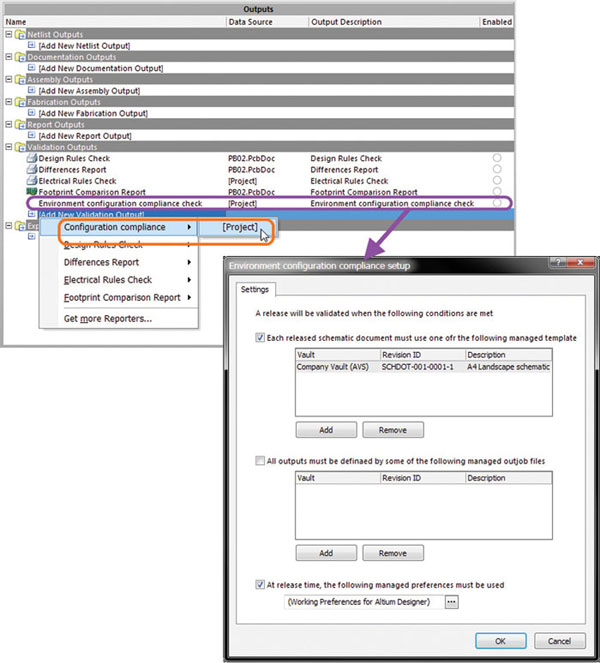Enable the managed outjob files requirement checkbox
The image size is (600, 663).
point(257,459)
